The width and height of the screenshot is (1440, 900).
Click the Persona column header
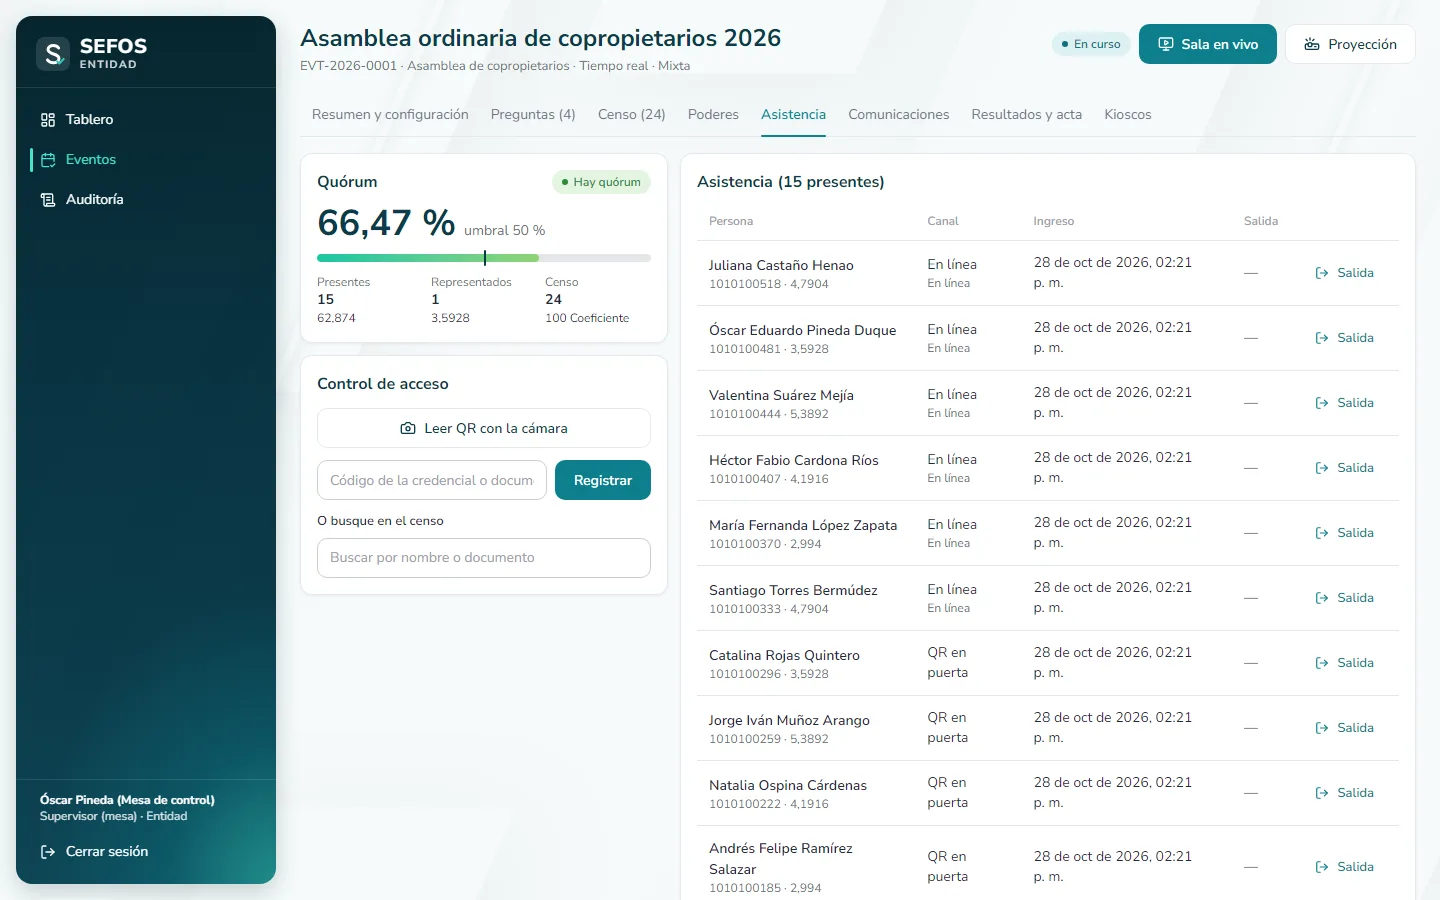(x=731, y=221)
